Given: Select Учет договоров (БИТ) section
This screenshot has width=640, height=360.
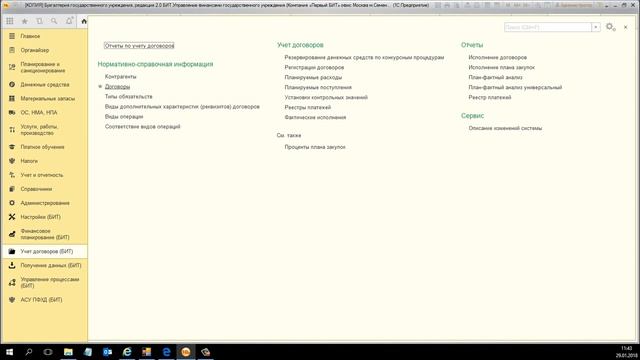Looking at the screenshot, I should (x=44, y=251).
